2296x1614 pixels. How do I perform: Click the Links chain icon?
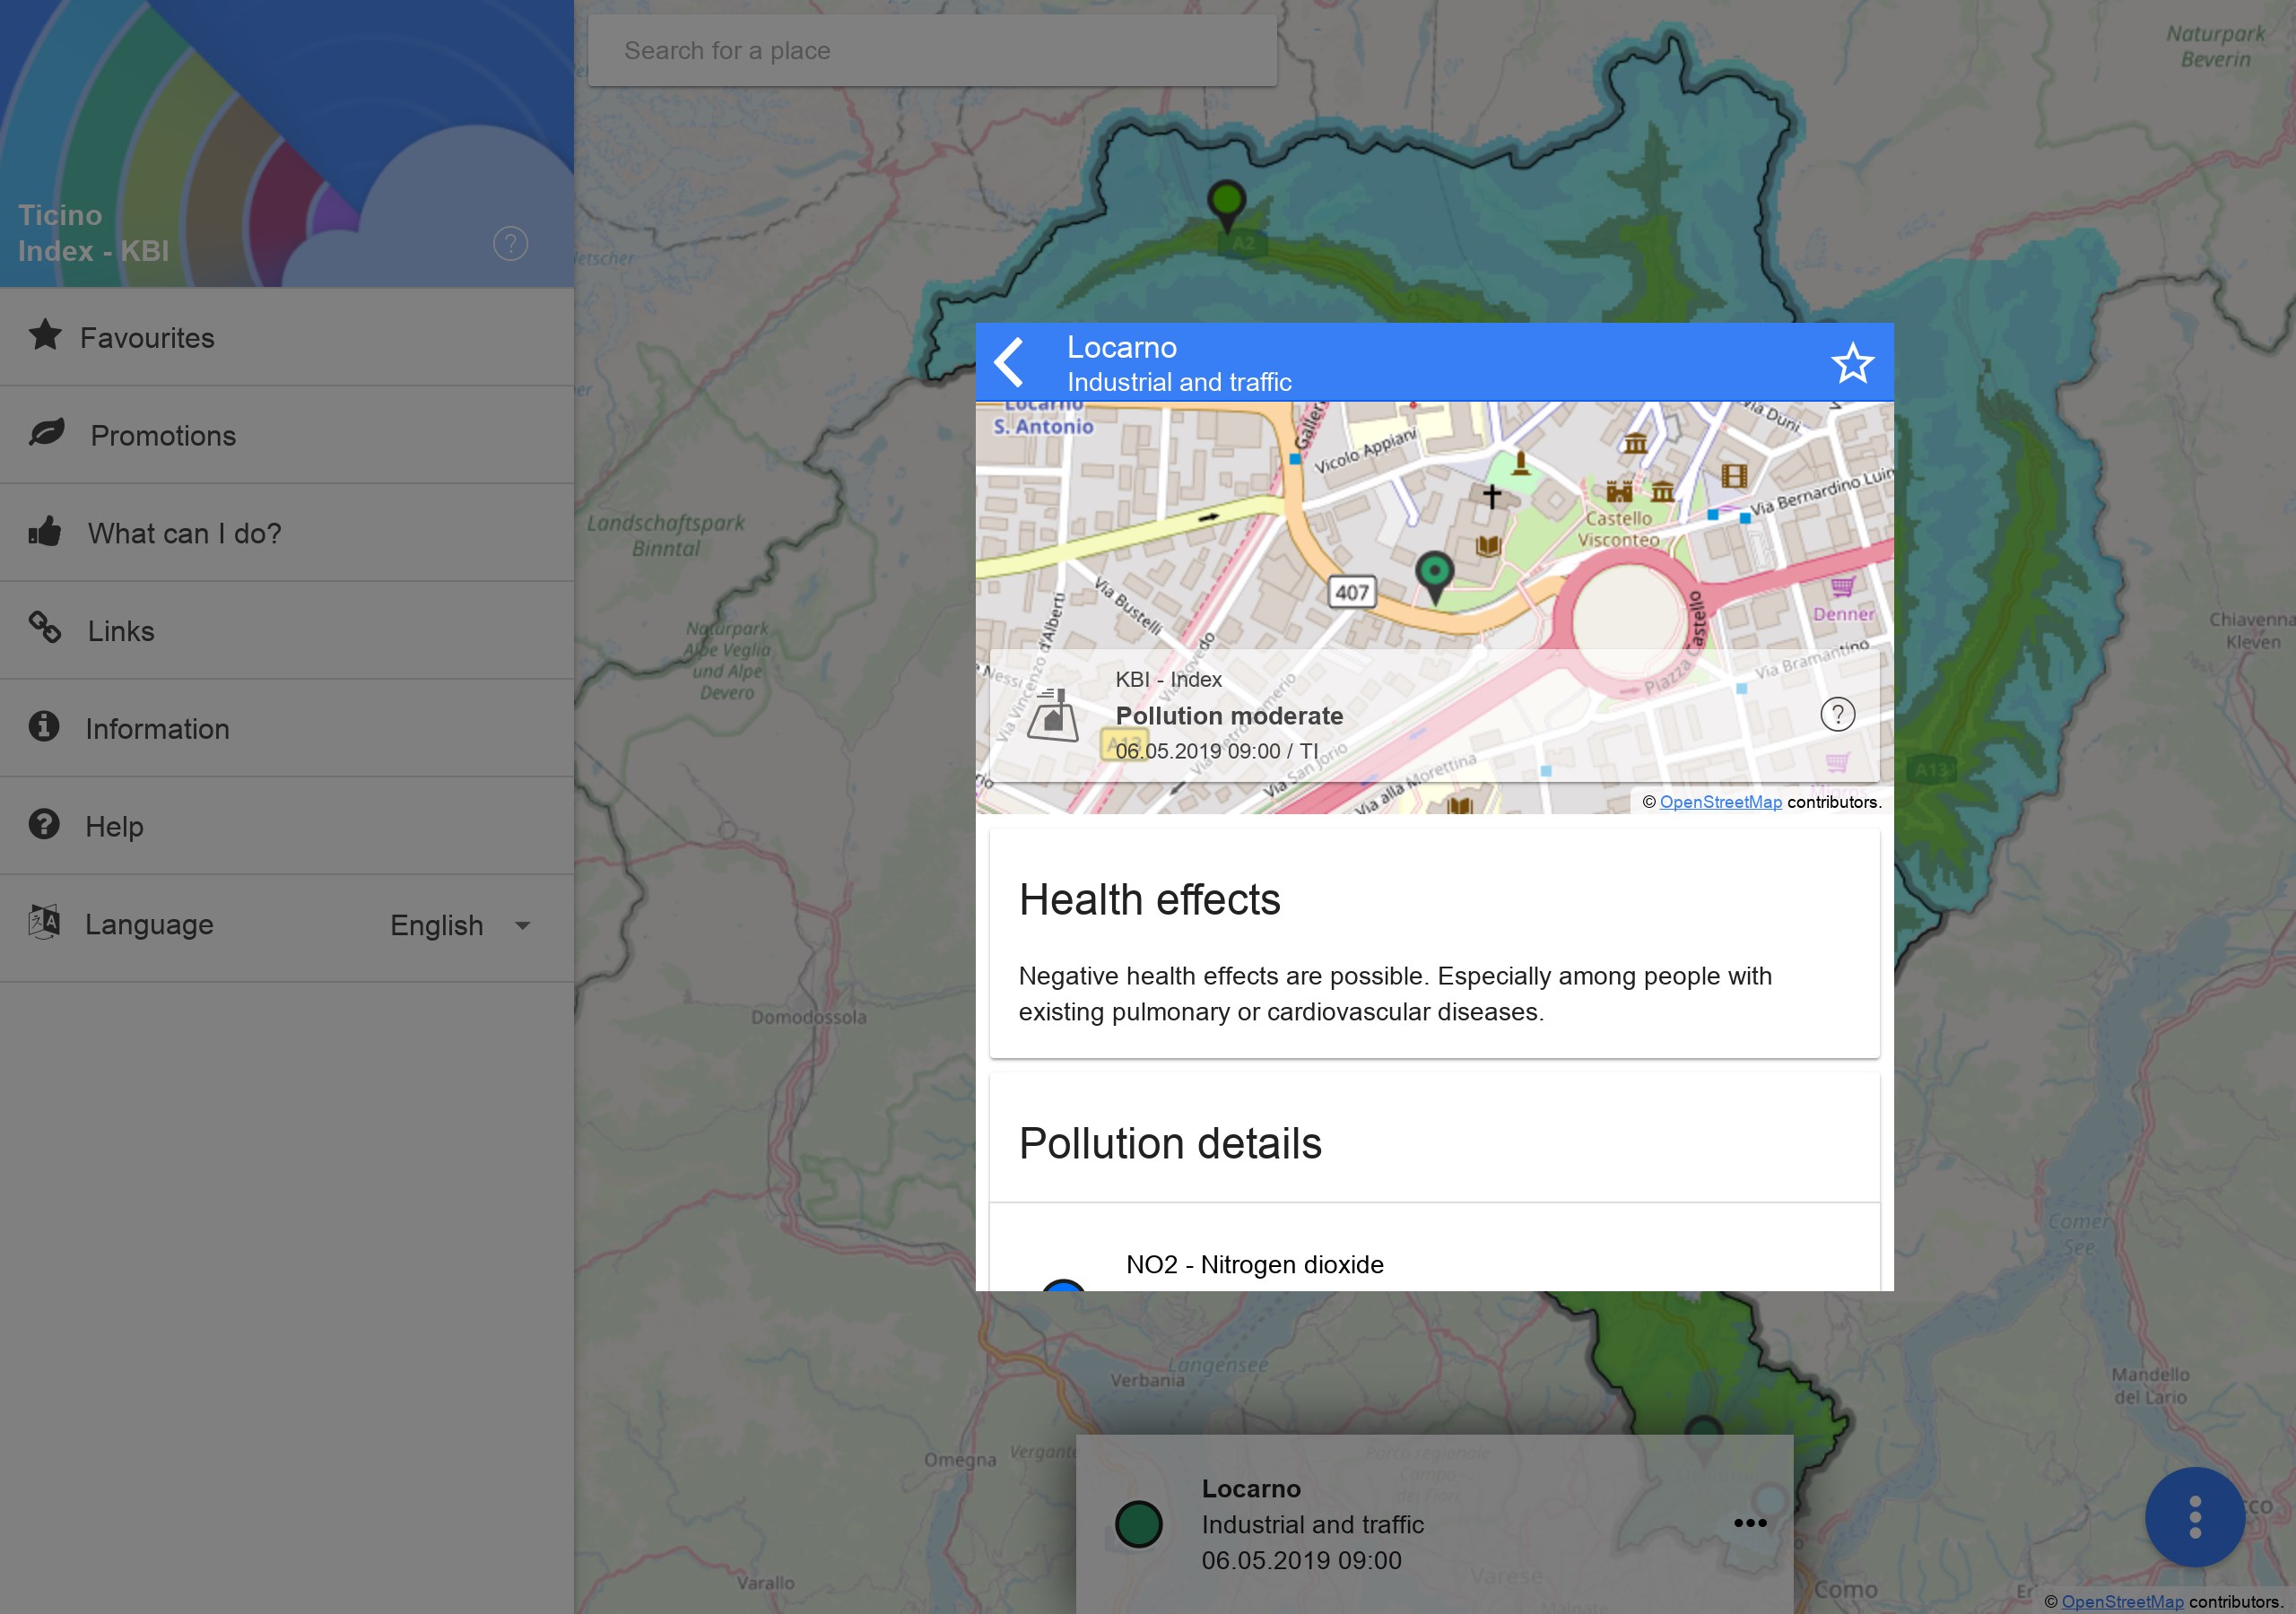[x=45, y=629]
